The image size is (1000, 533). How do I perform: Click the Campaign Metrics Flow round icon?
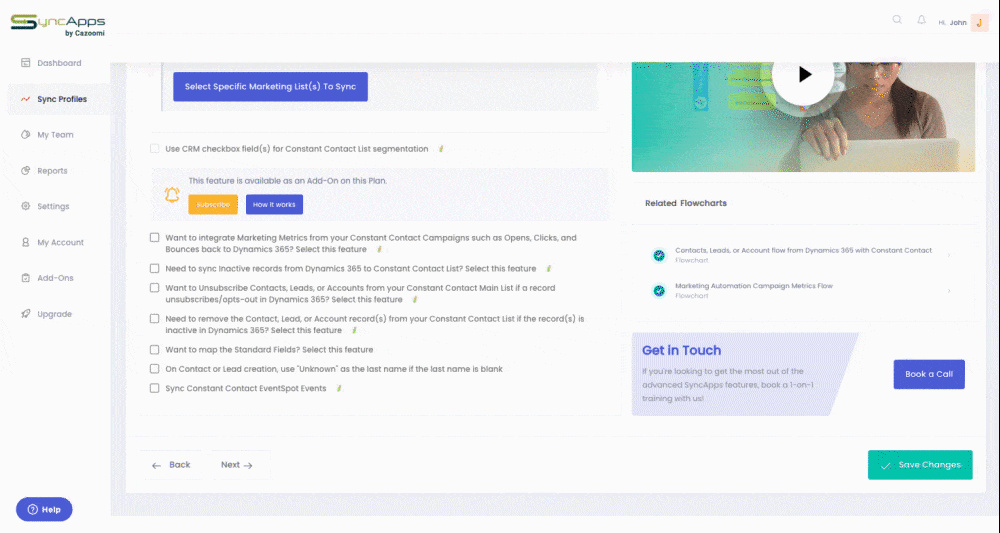click(659, 291)
